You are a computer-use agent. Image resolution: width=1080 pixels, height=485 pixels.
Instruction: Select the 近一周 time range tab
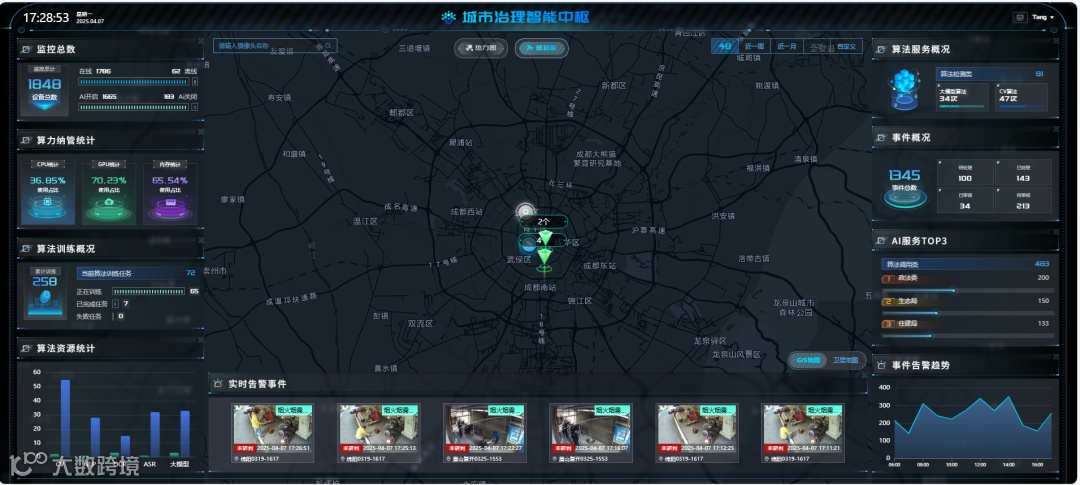(x=754, y=46)
